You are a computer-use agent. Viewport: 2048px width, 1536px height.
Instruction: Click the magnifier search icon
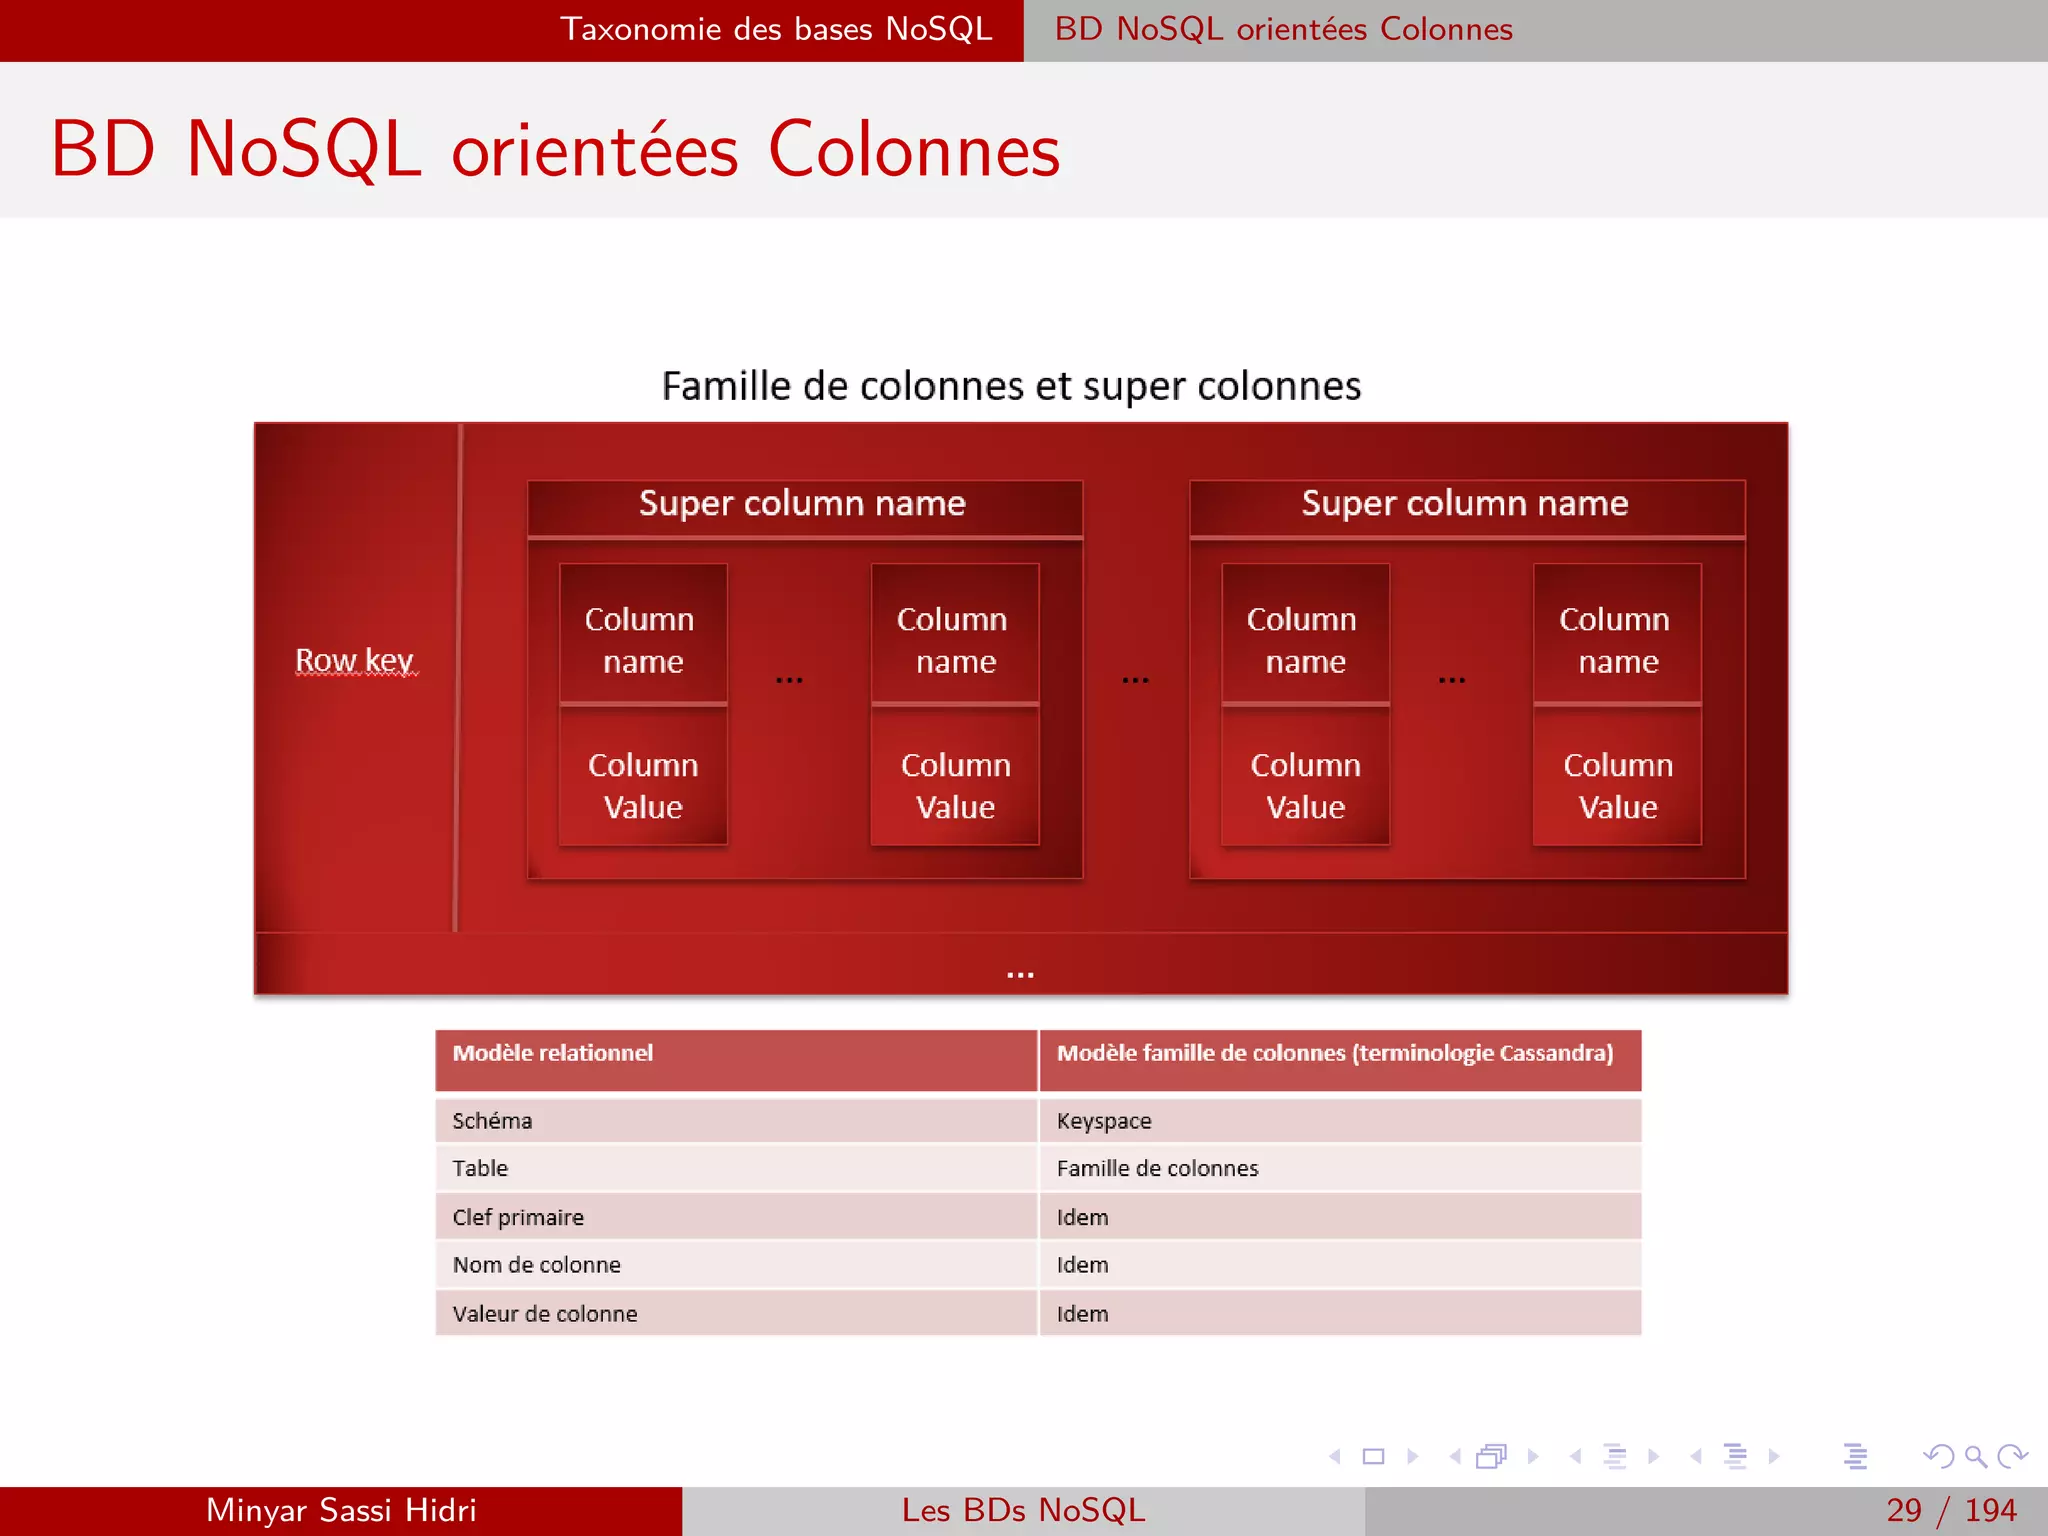coord(1975,1457)
